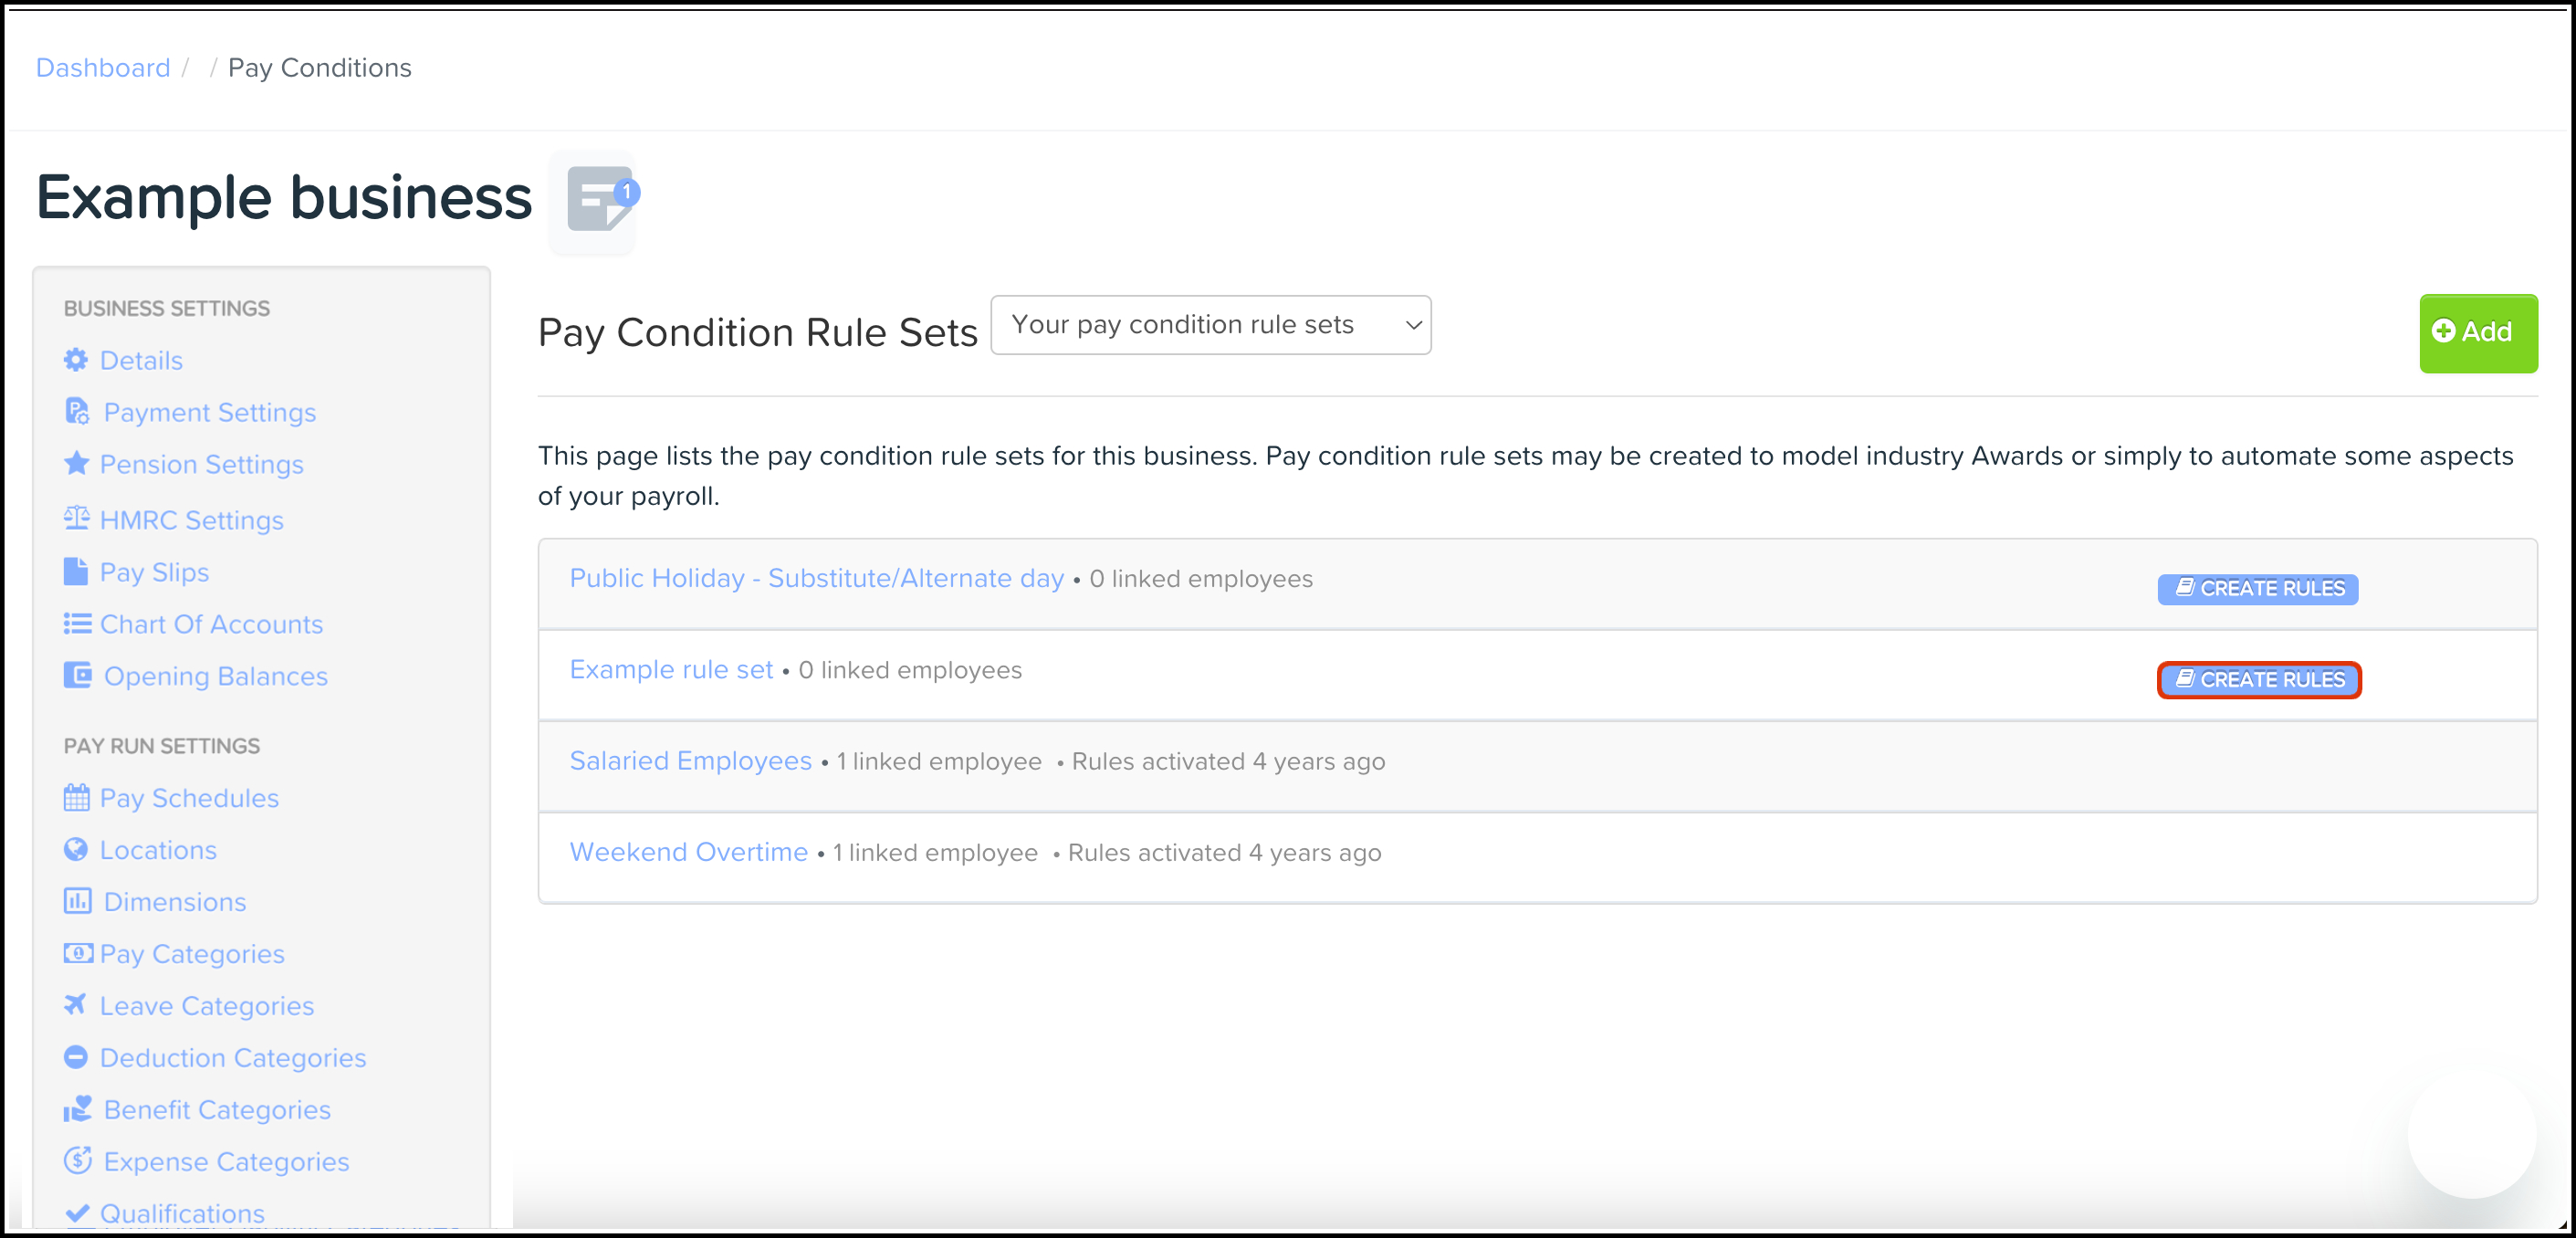Screen dimensions: 2576x1238
Task: Open the Weekend Overtime rule set
Action: (688, 852)
